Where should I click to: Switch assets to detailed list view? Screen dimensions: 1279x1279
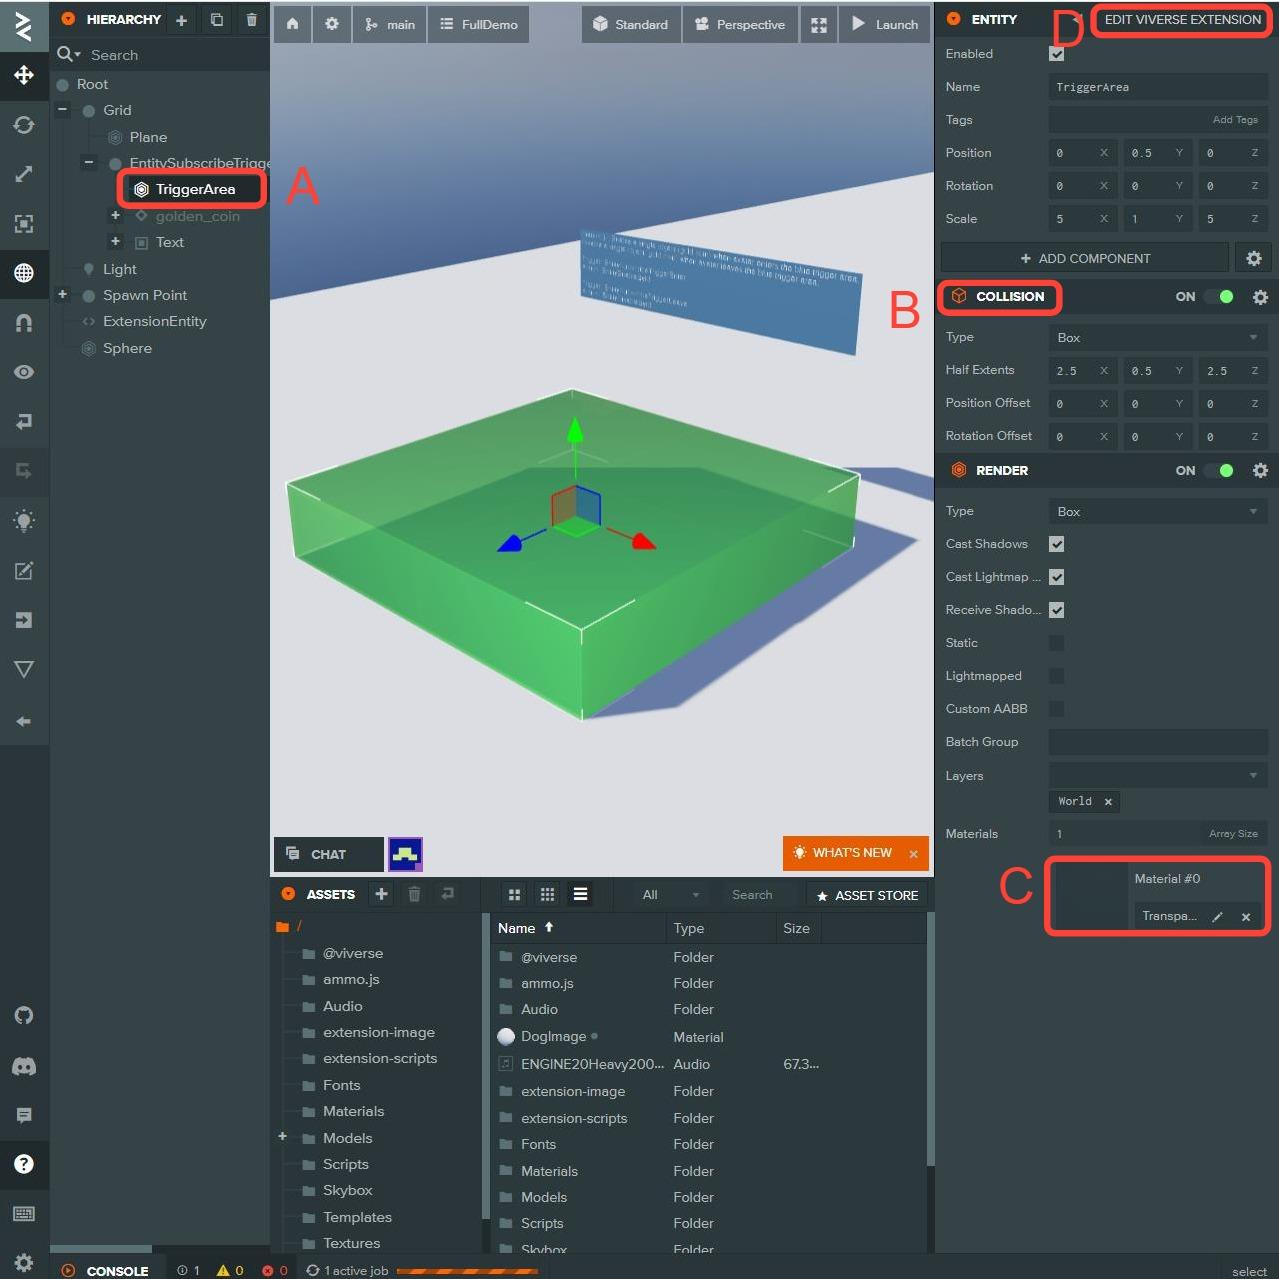(580, 894)
